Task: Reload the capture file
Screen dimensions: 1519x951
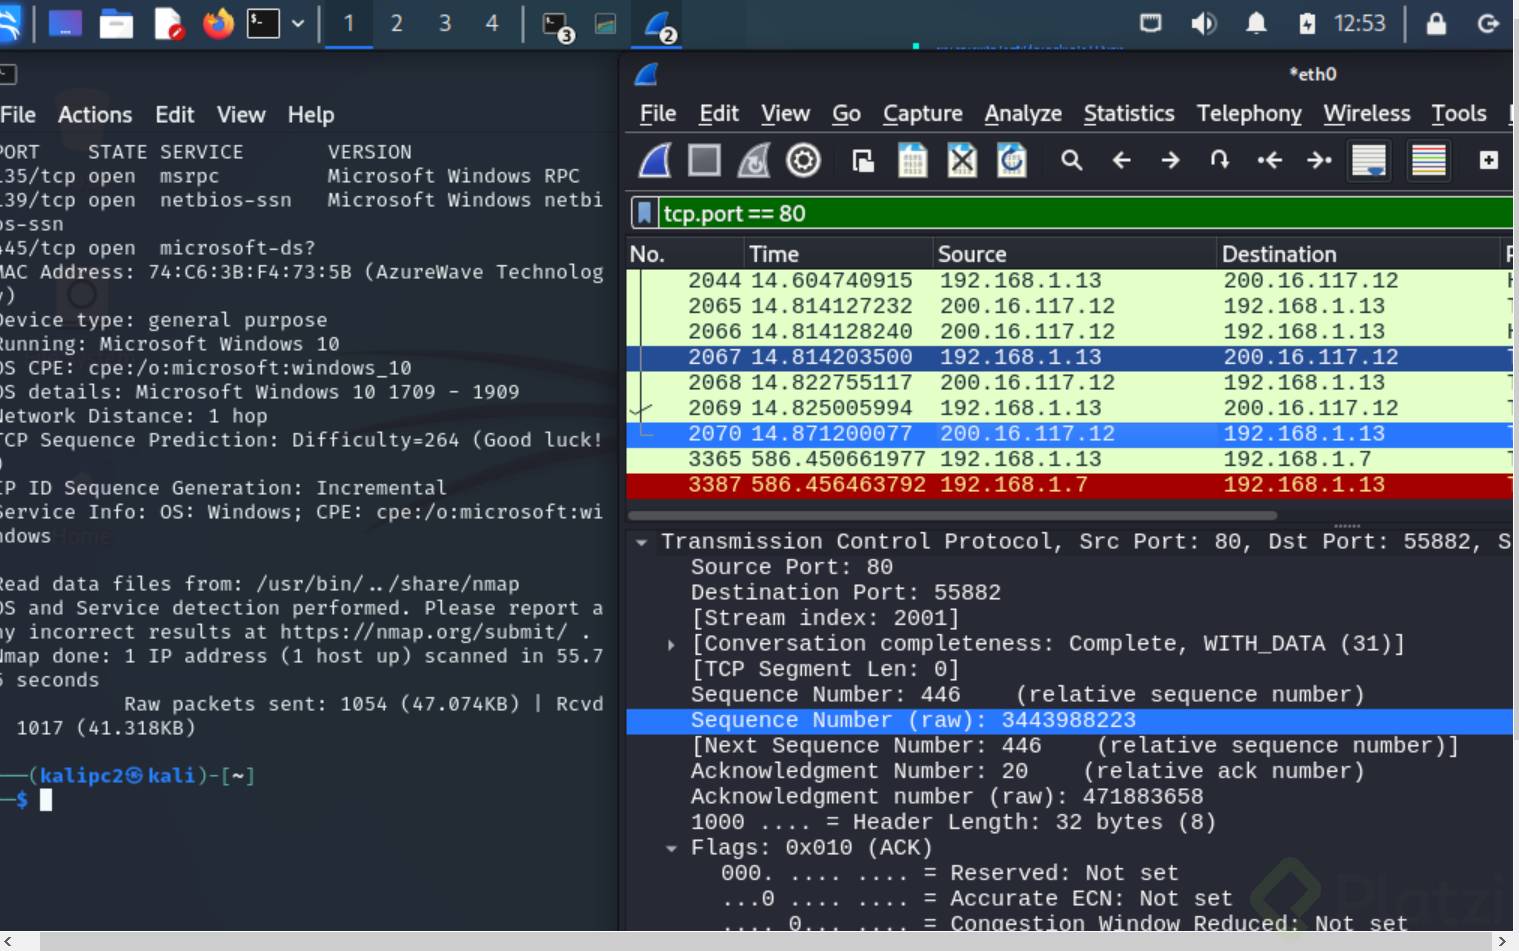Action: [x=1011, y=160]
